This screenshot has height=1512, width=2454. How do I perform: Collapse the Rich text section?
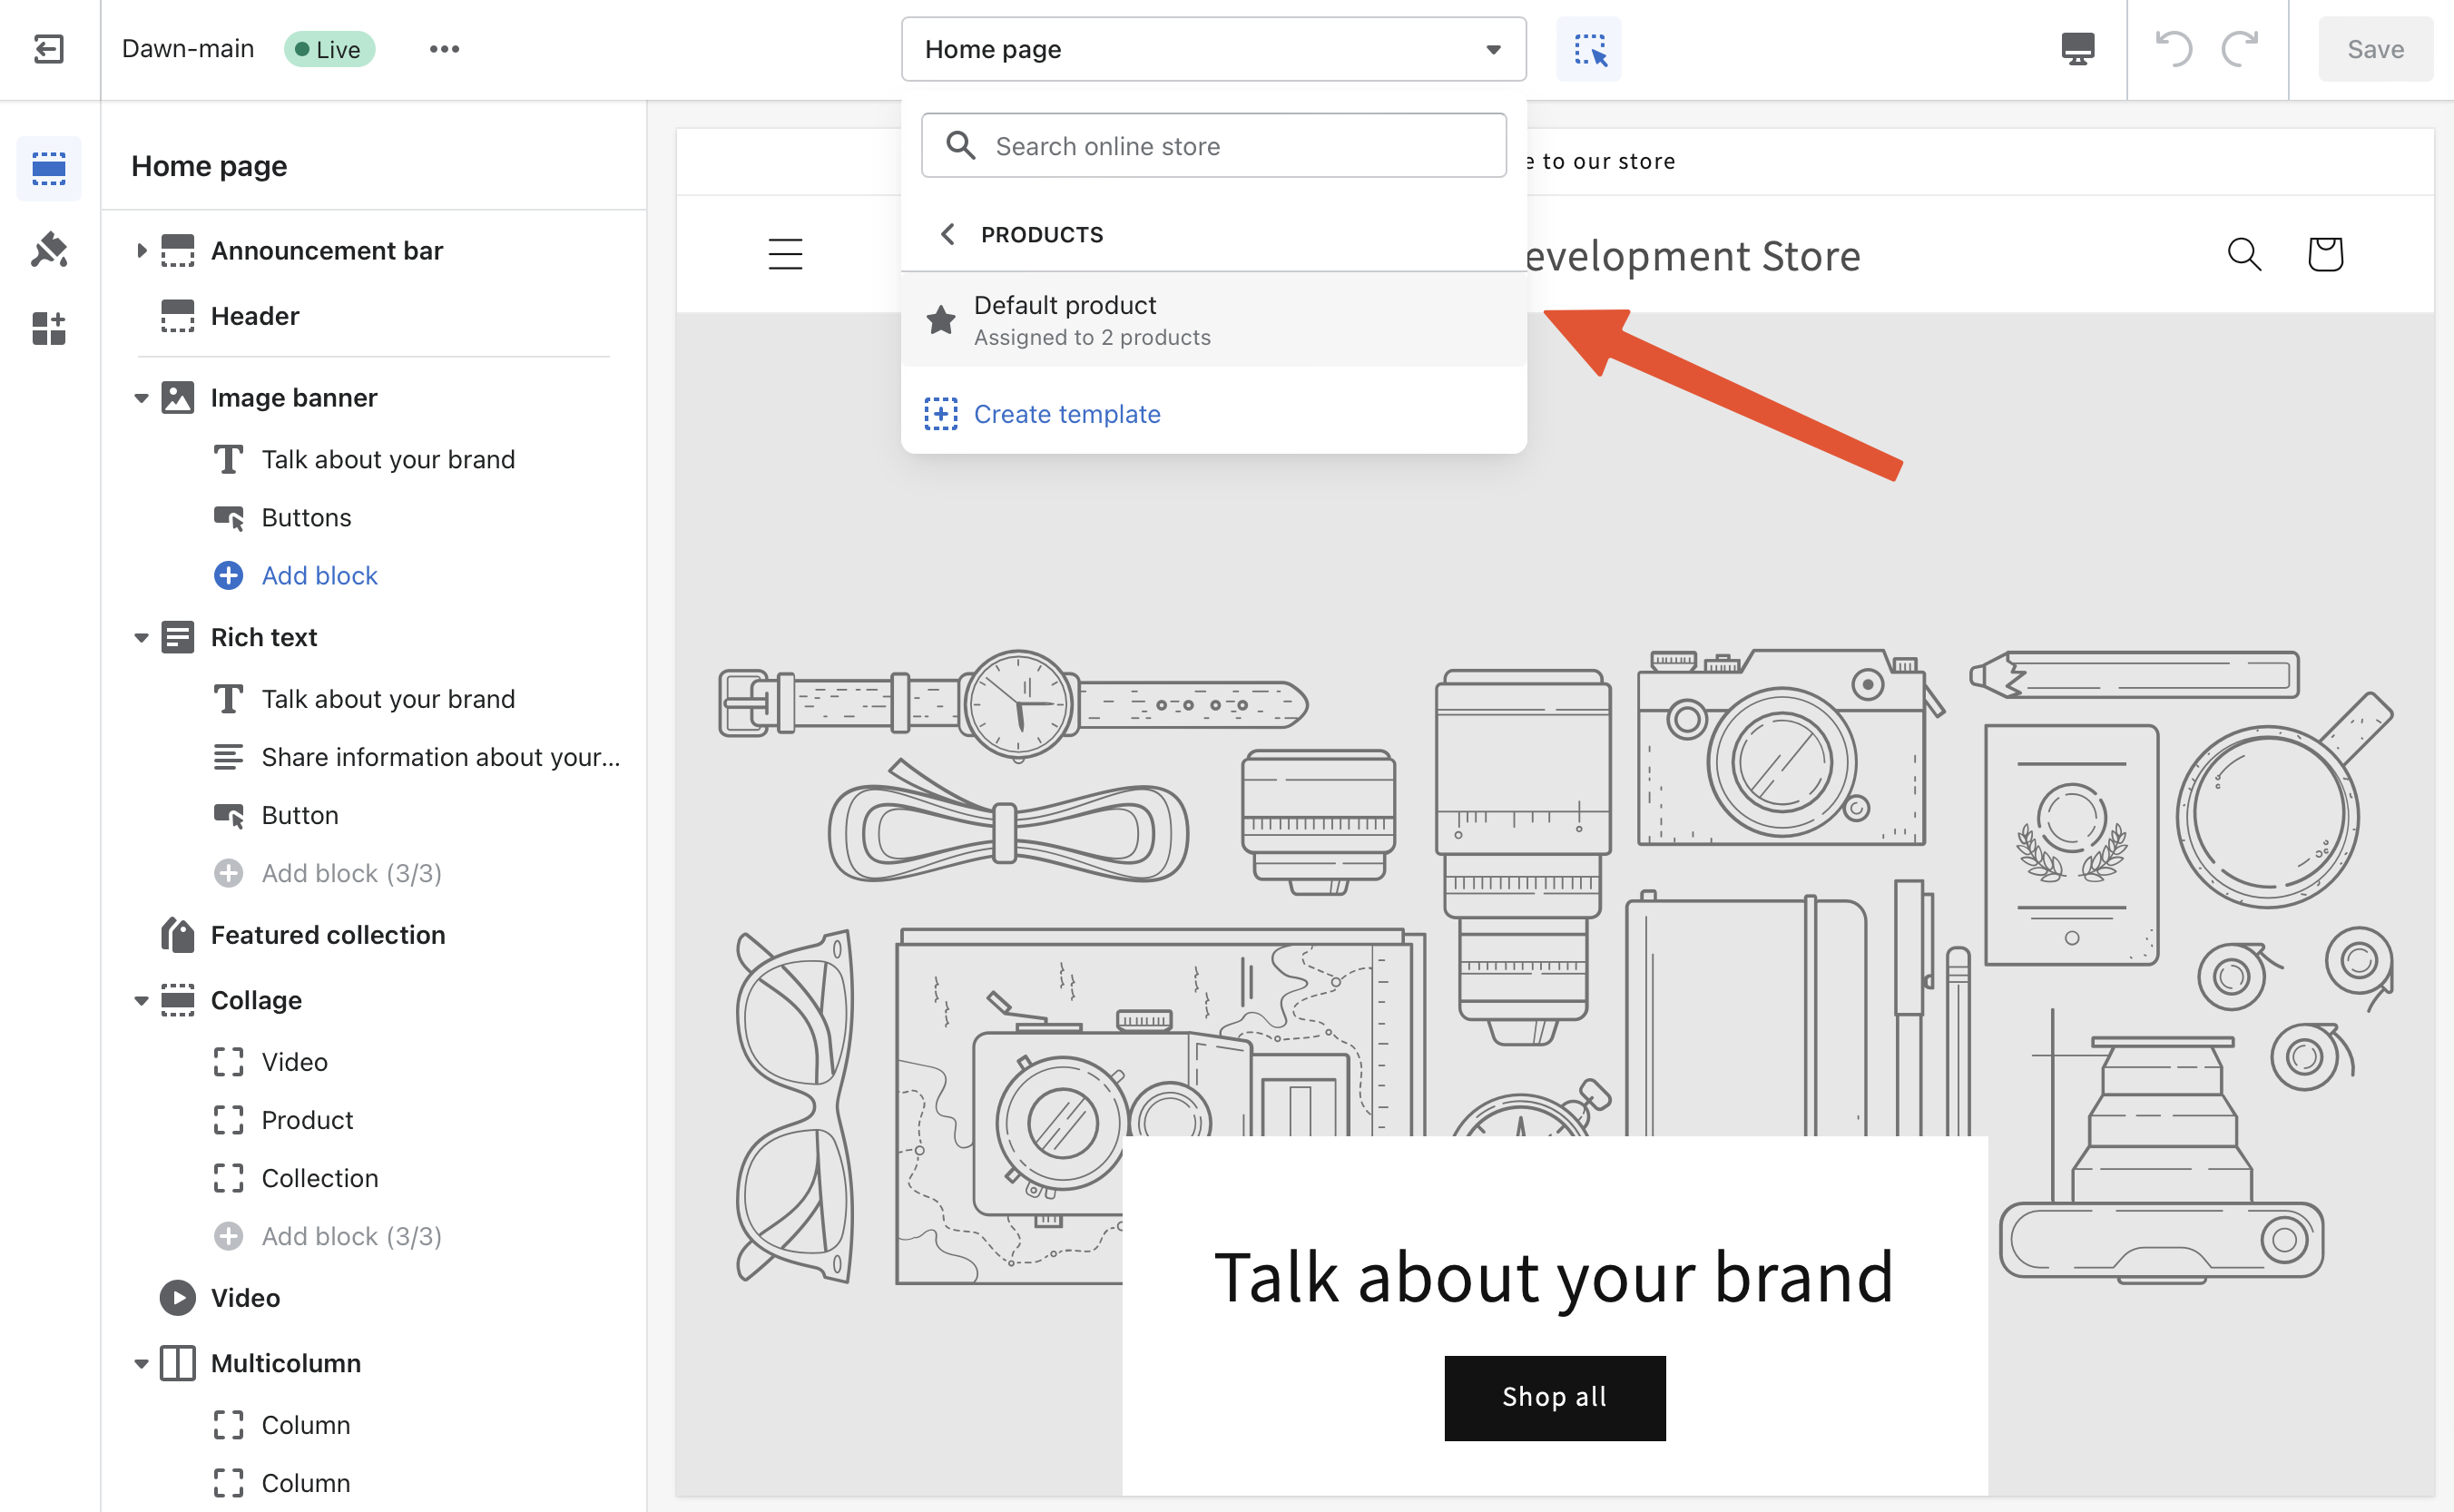[x=142, y=637]
